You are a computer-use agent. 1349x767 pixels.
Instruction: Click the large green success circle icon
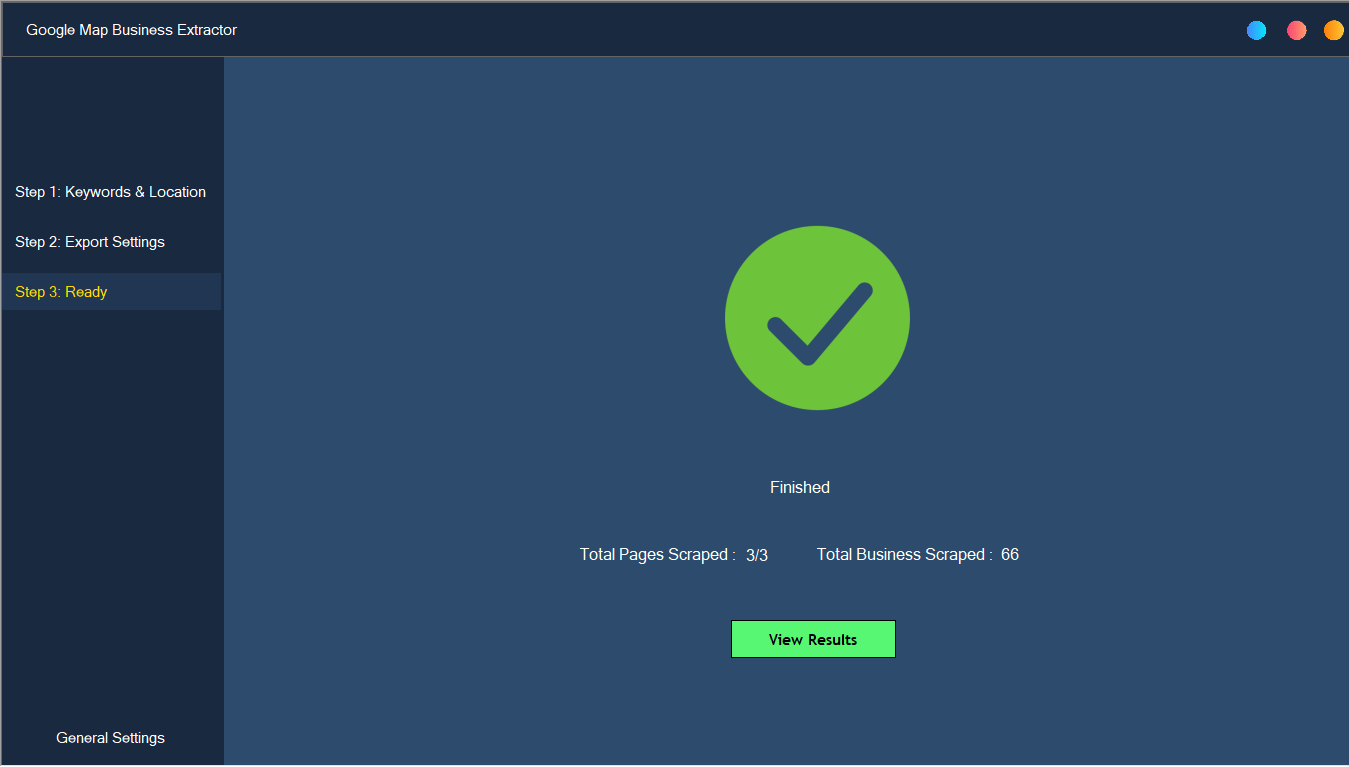[x=817, y=318]
